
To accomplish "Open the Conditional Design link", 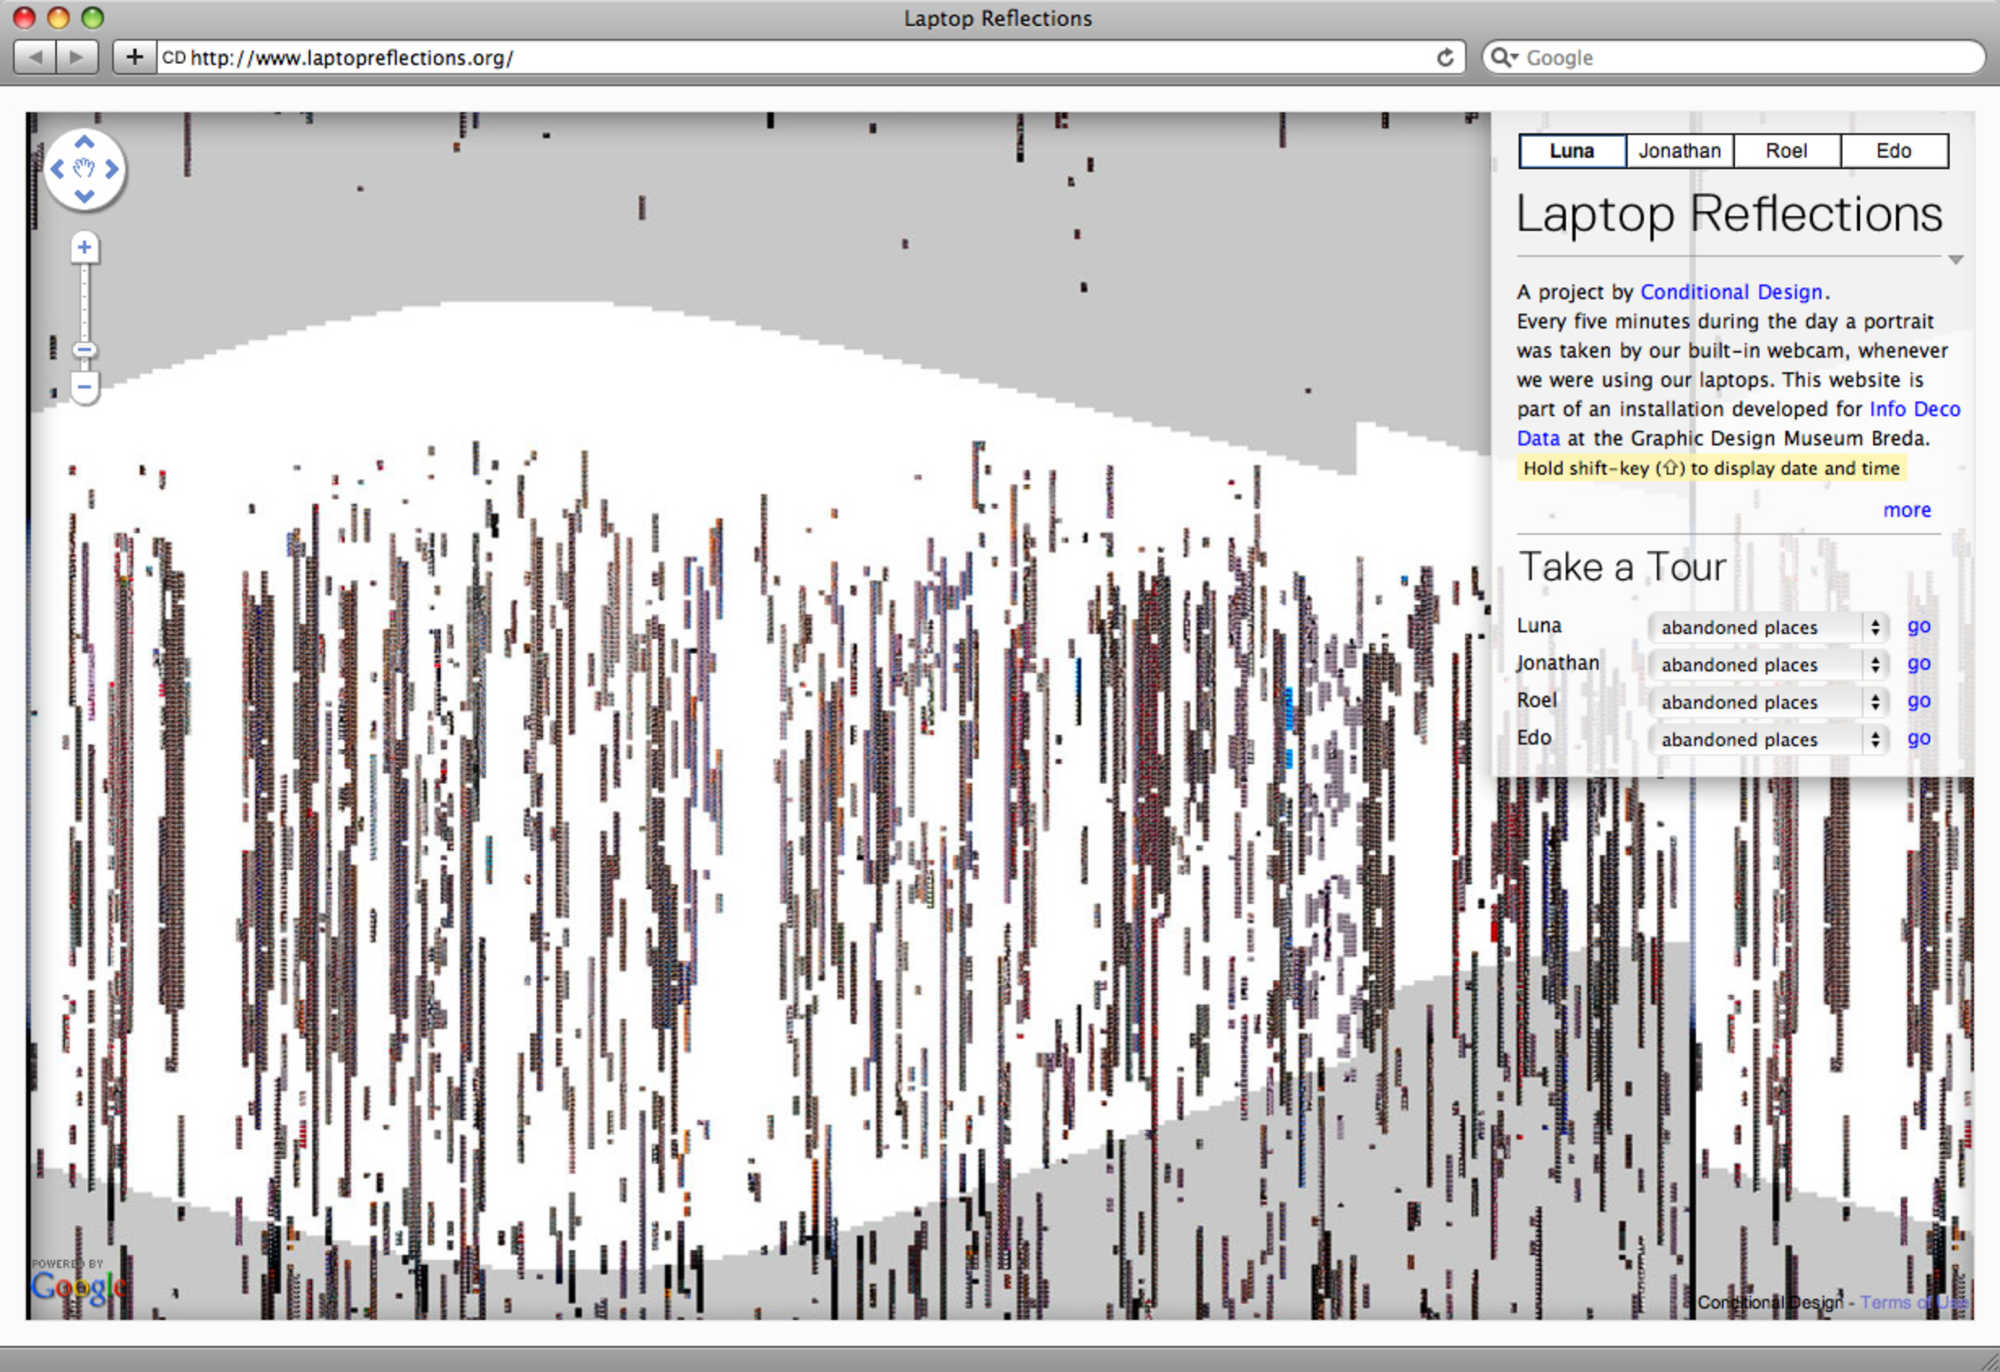I will tap(1731, 292).
